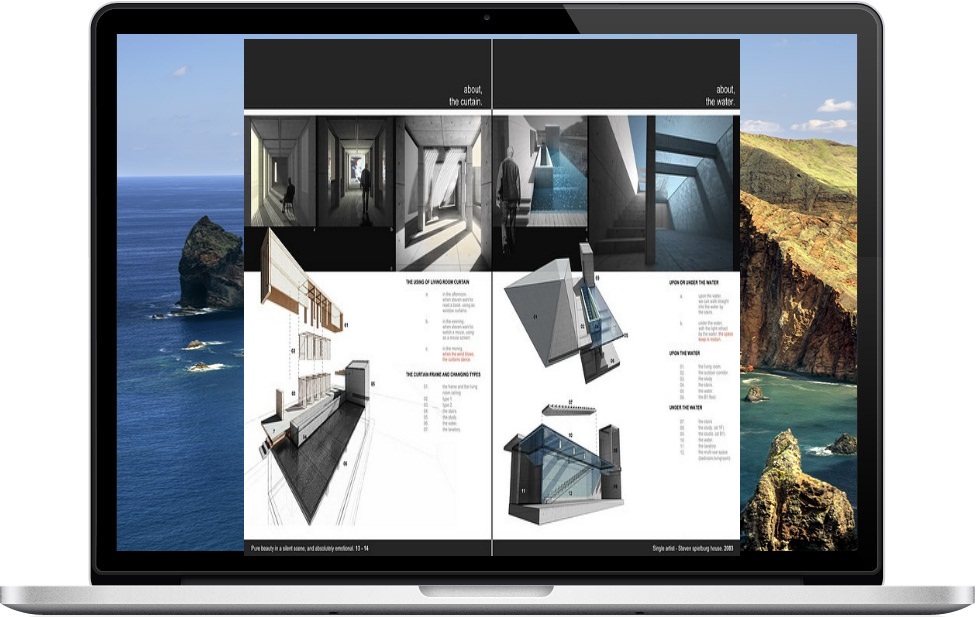The height and width of the screenshot is (617, 976).
Task: Click 'in the afternoon' curtain paragraph
Action: (459, 302)
